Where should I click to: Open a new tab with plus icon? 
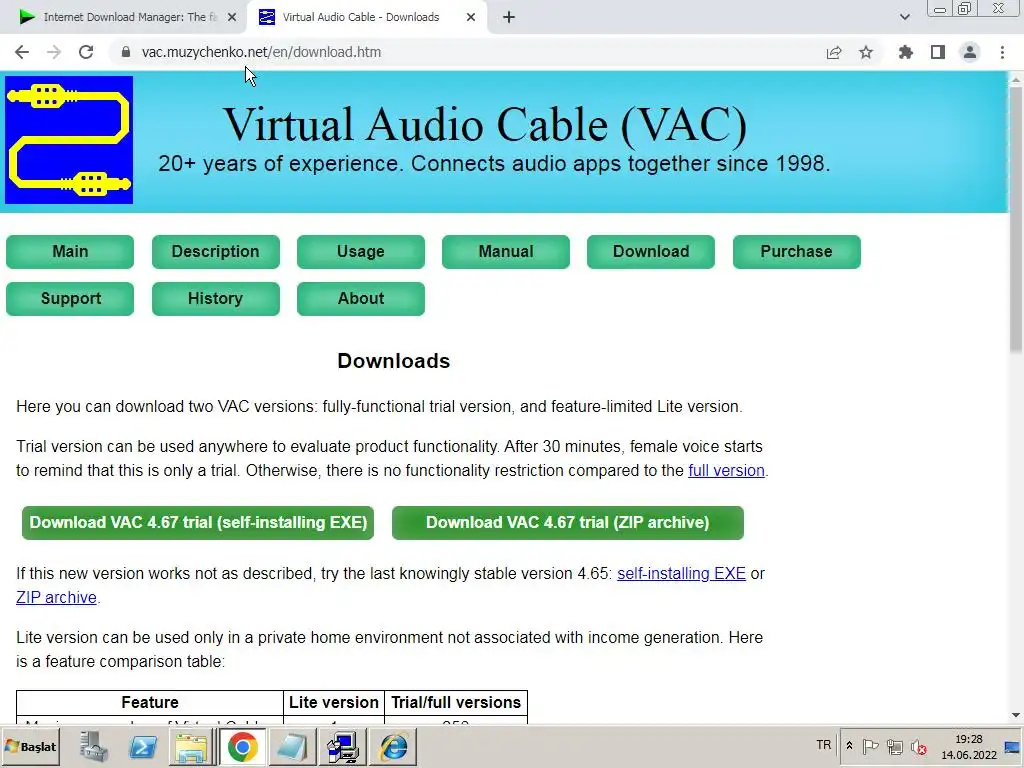509,17
